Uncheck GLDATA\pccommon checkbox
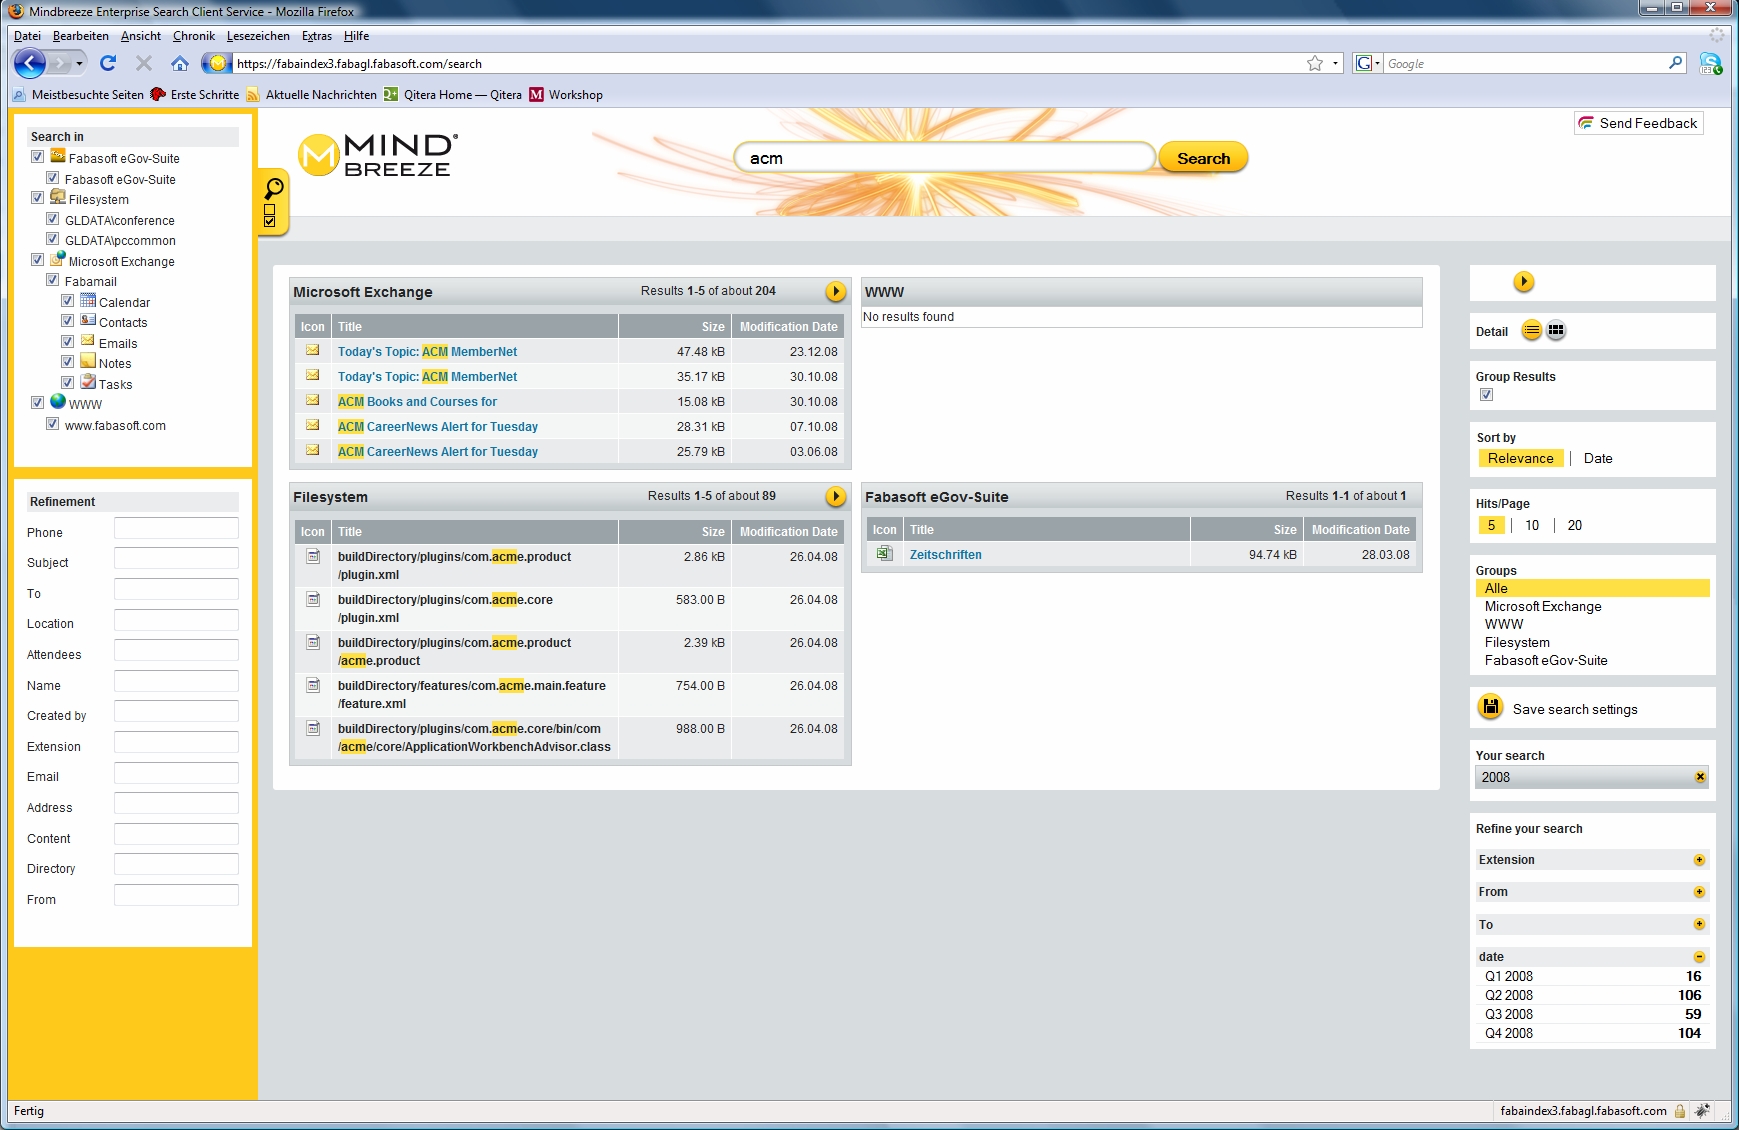 pos(52,238)
